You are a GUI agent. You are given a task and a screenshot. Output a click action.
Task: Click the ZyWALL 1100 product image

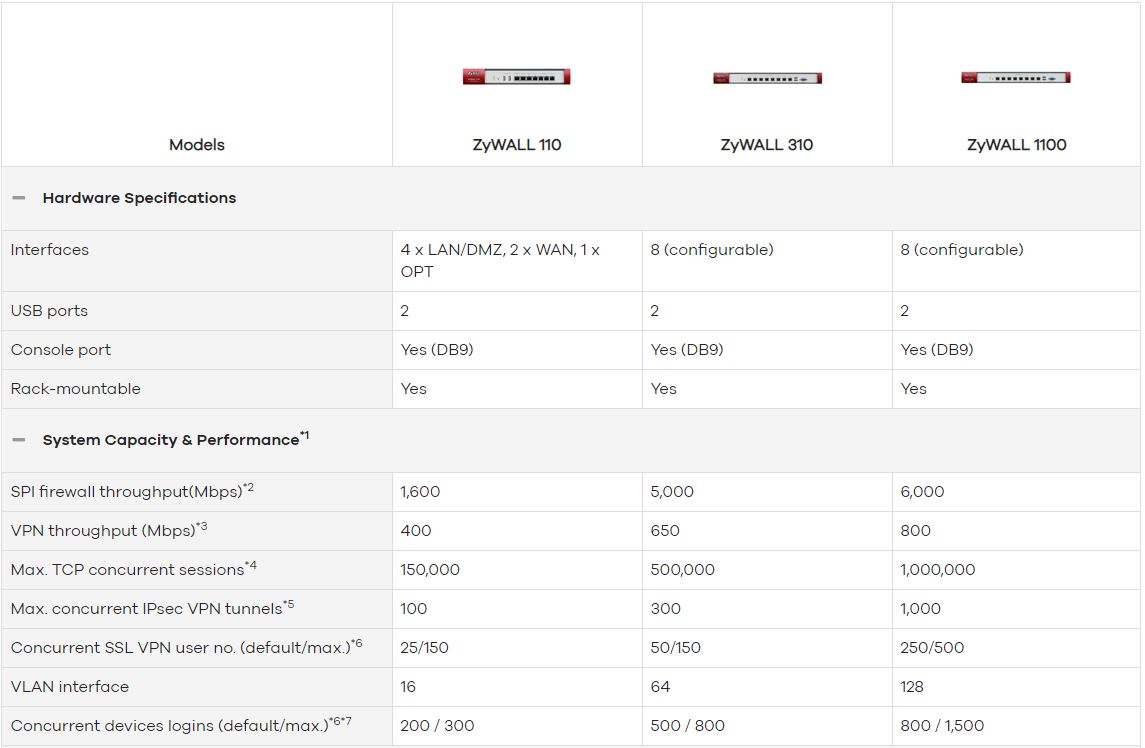click(x=1016, y=77)
